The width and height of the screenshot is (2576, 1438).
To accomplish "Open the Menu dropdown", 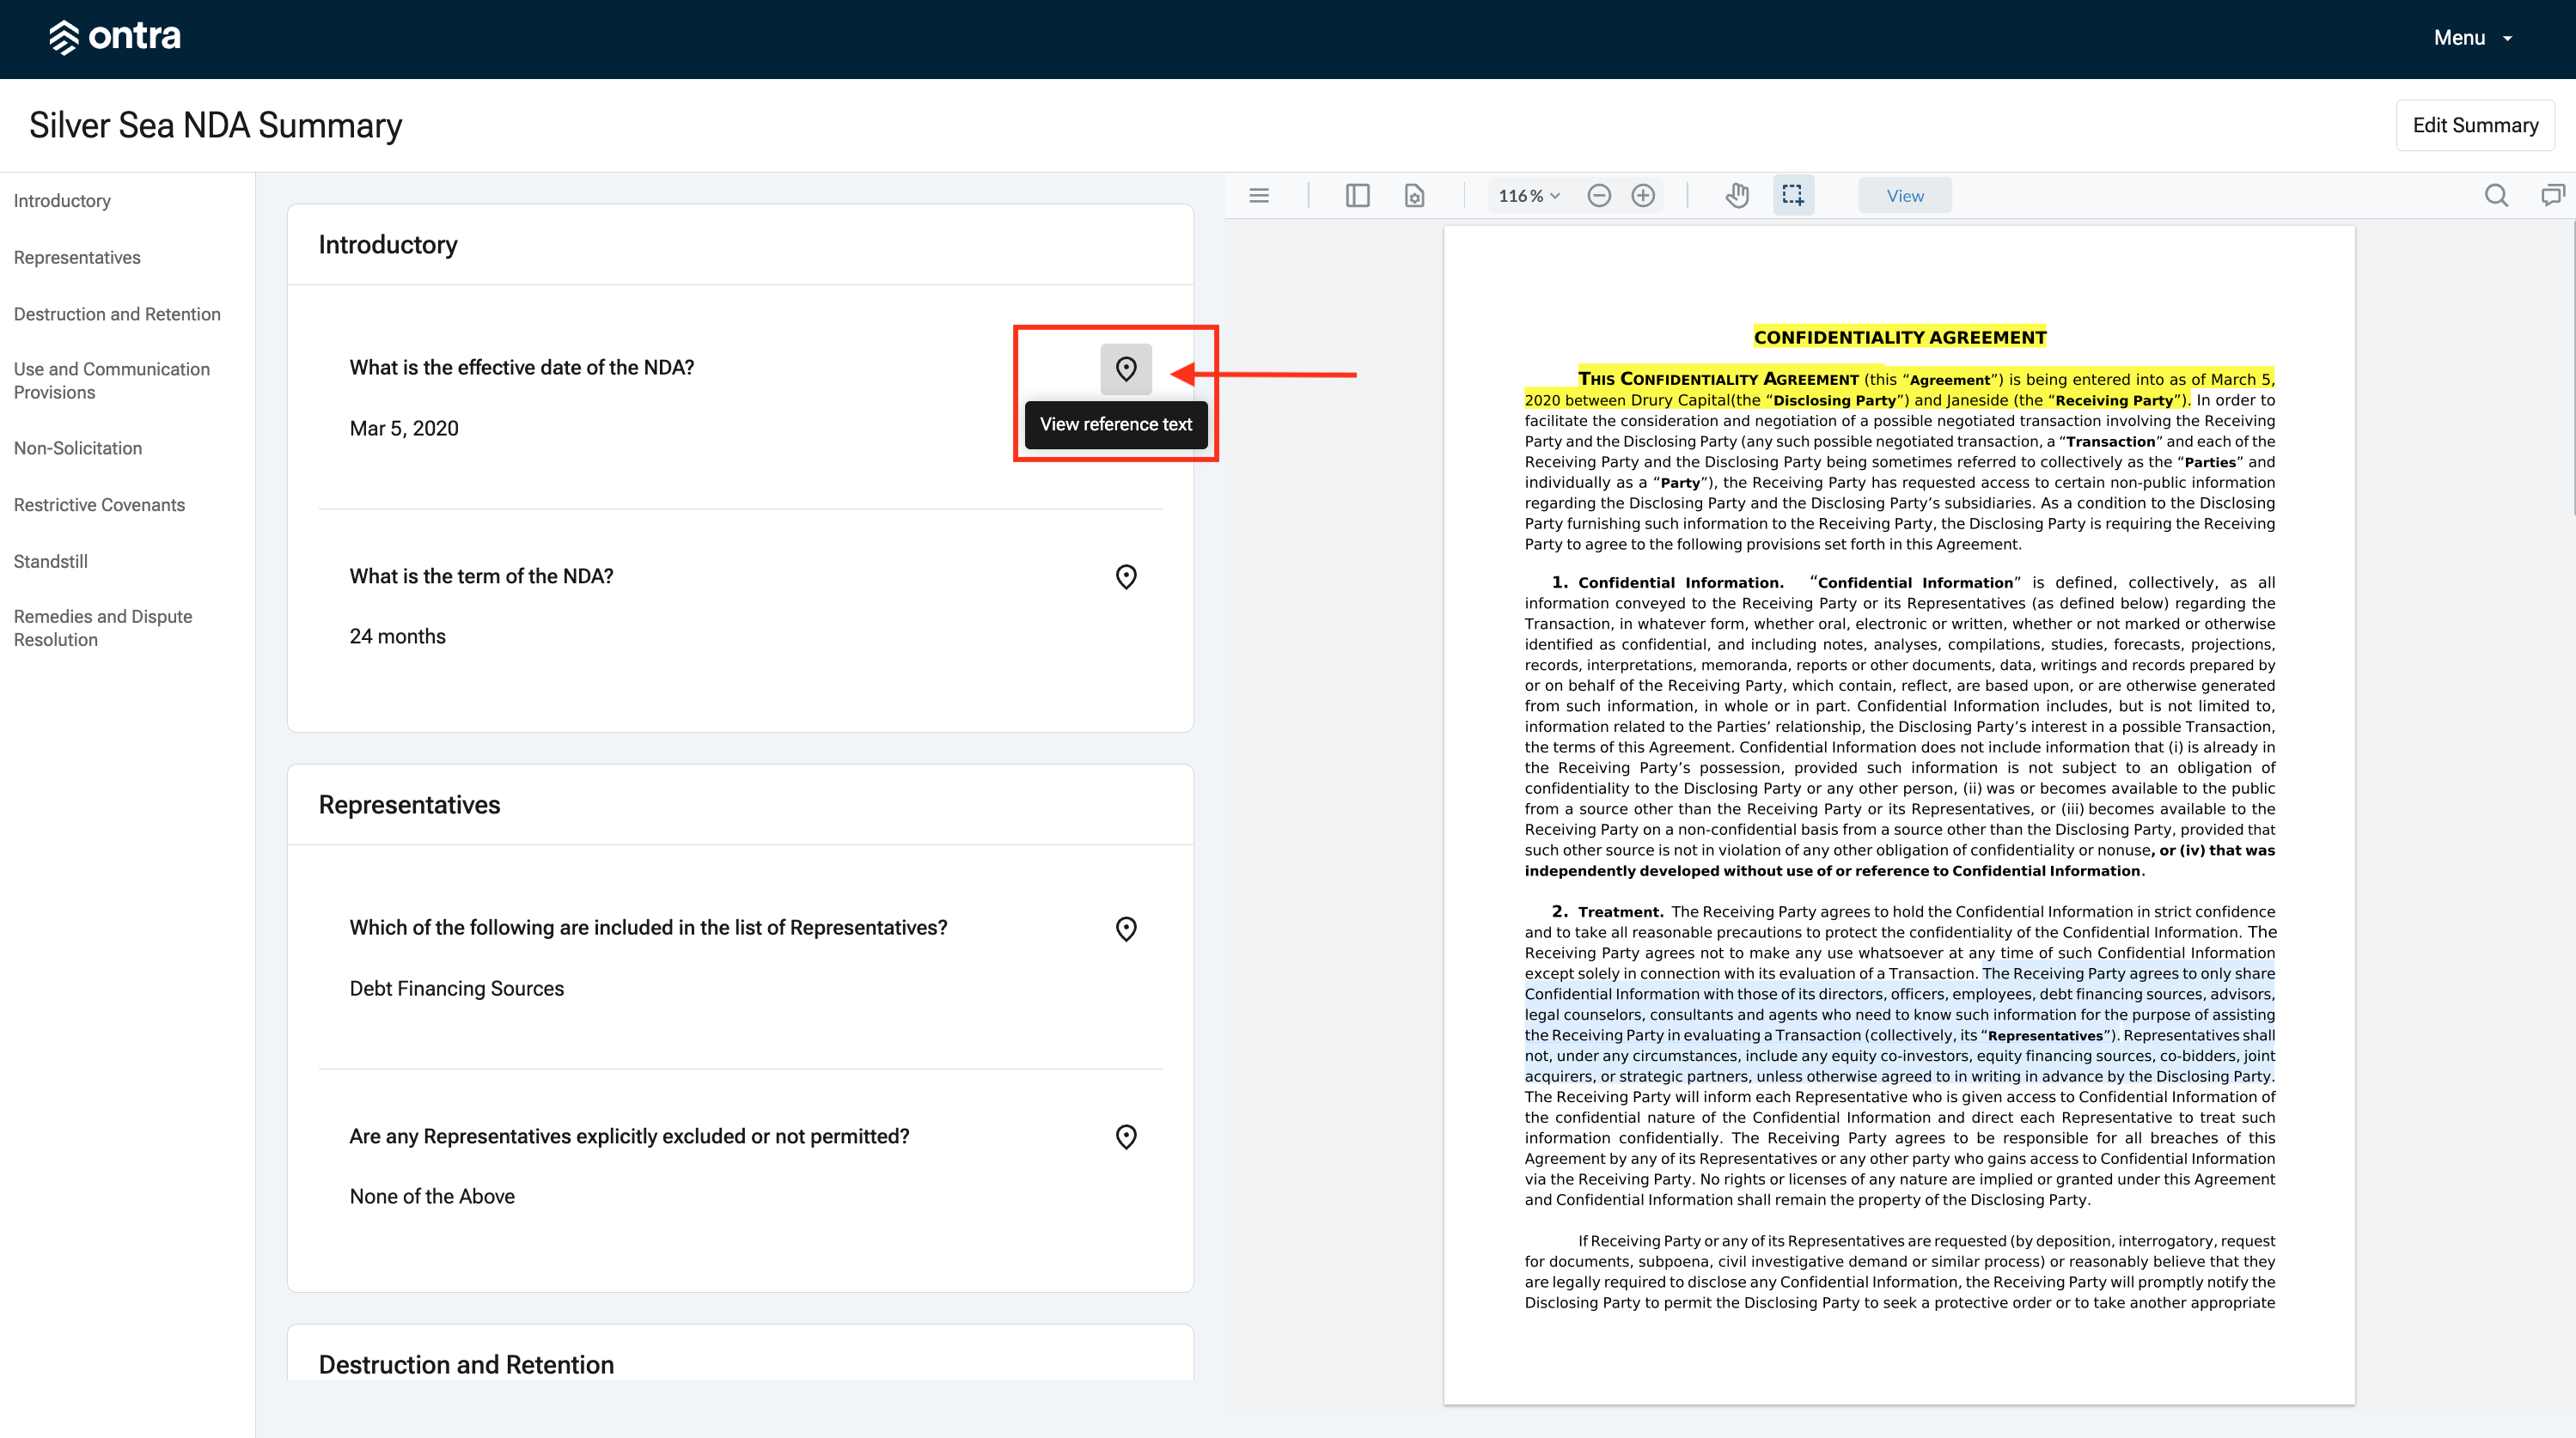I will pyautogui.click(x=2472, y=38).
